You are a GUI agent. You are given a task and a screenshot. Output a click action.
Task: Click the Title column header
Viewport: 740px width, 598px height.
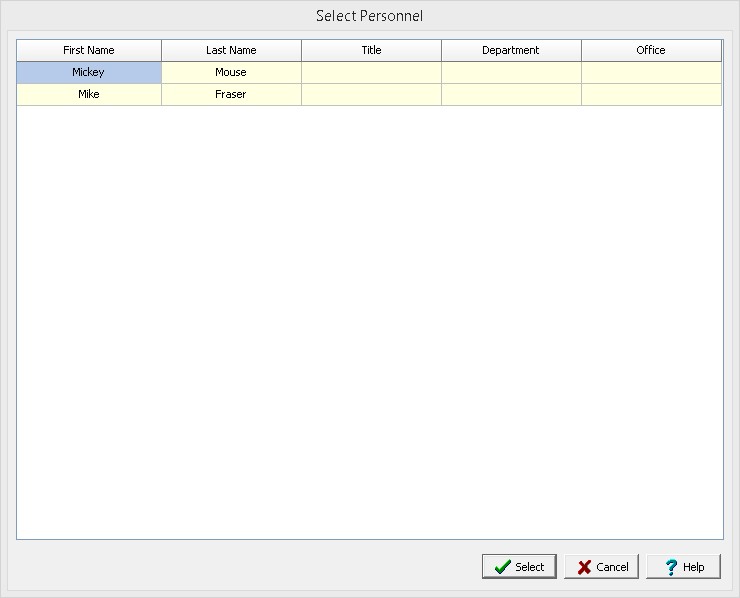pos(371,50)
